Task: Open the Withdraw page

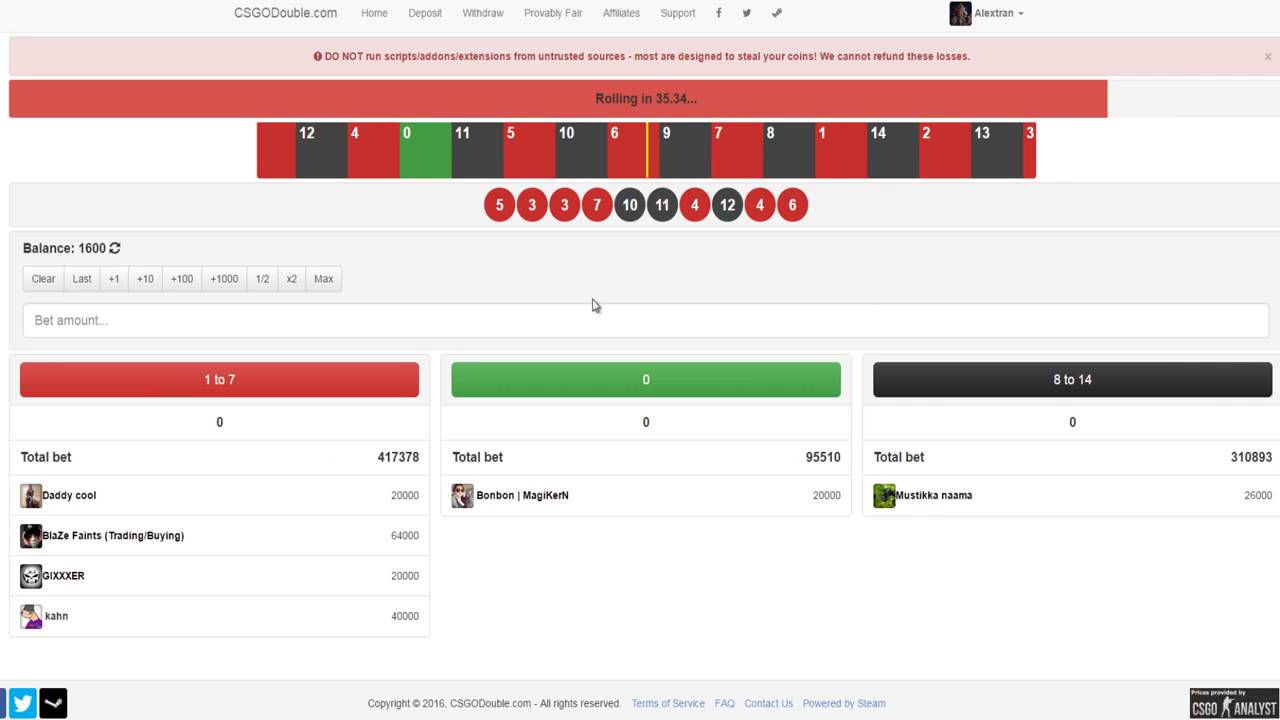Action: [x=483, y=13]
